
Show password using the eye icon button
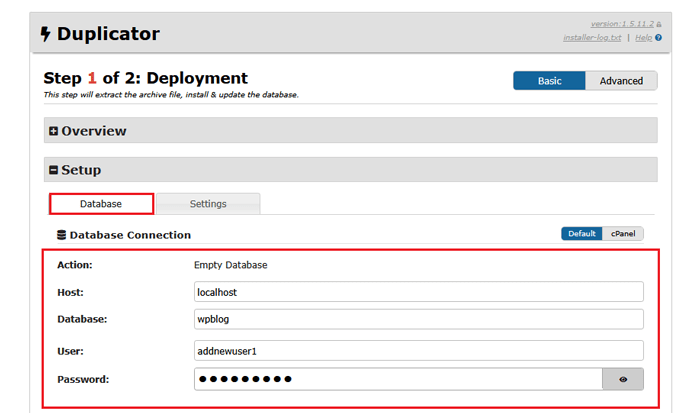pos(623,379)
